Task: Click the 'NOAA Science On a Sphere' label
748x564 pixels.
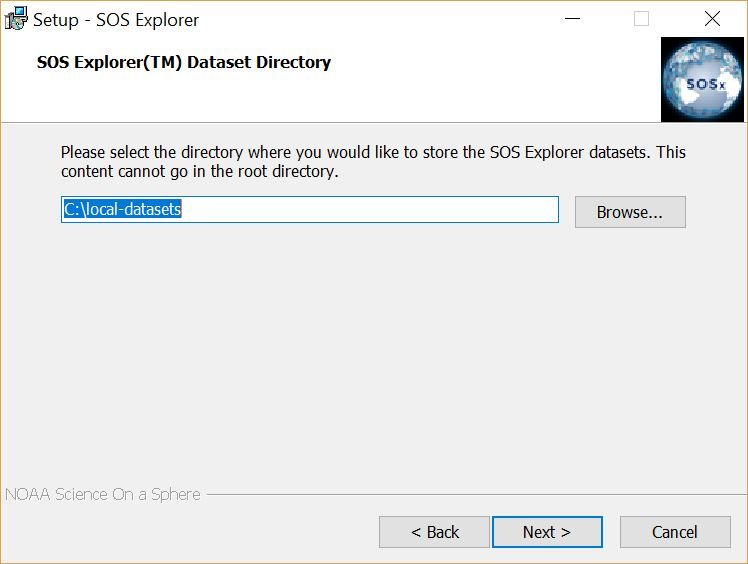Action: [103, 494]
